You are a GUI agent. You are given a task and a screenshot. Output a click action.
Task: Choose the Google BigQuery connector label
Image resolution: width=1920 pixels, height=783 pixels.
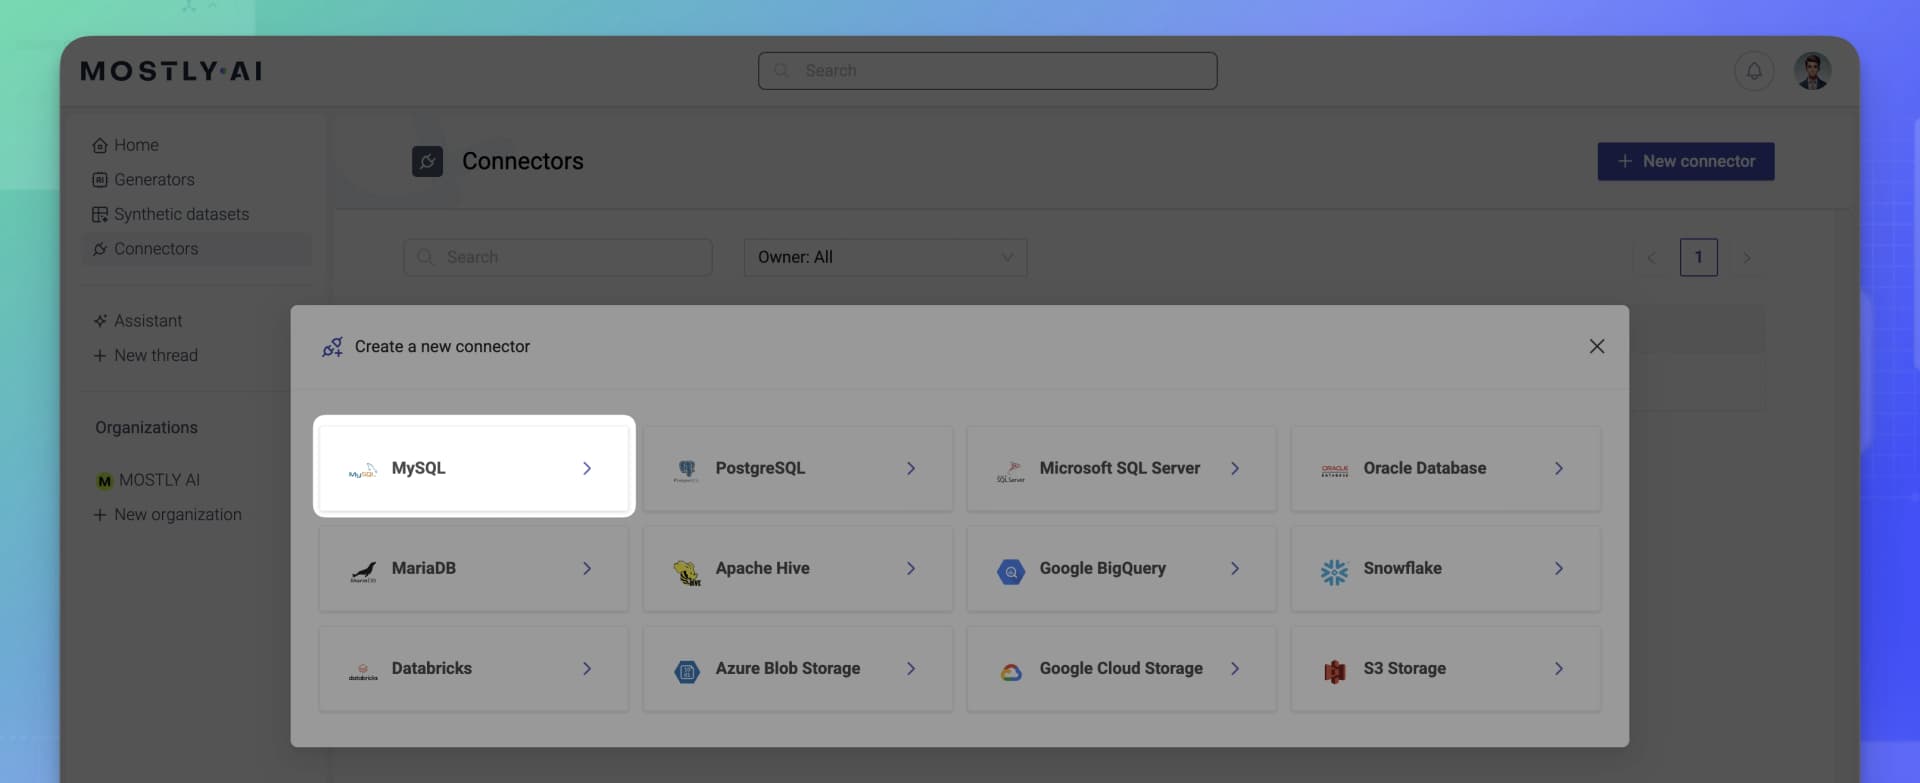click(1103, 568)
